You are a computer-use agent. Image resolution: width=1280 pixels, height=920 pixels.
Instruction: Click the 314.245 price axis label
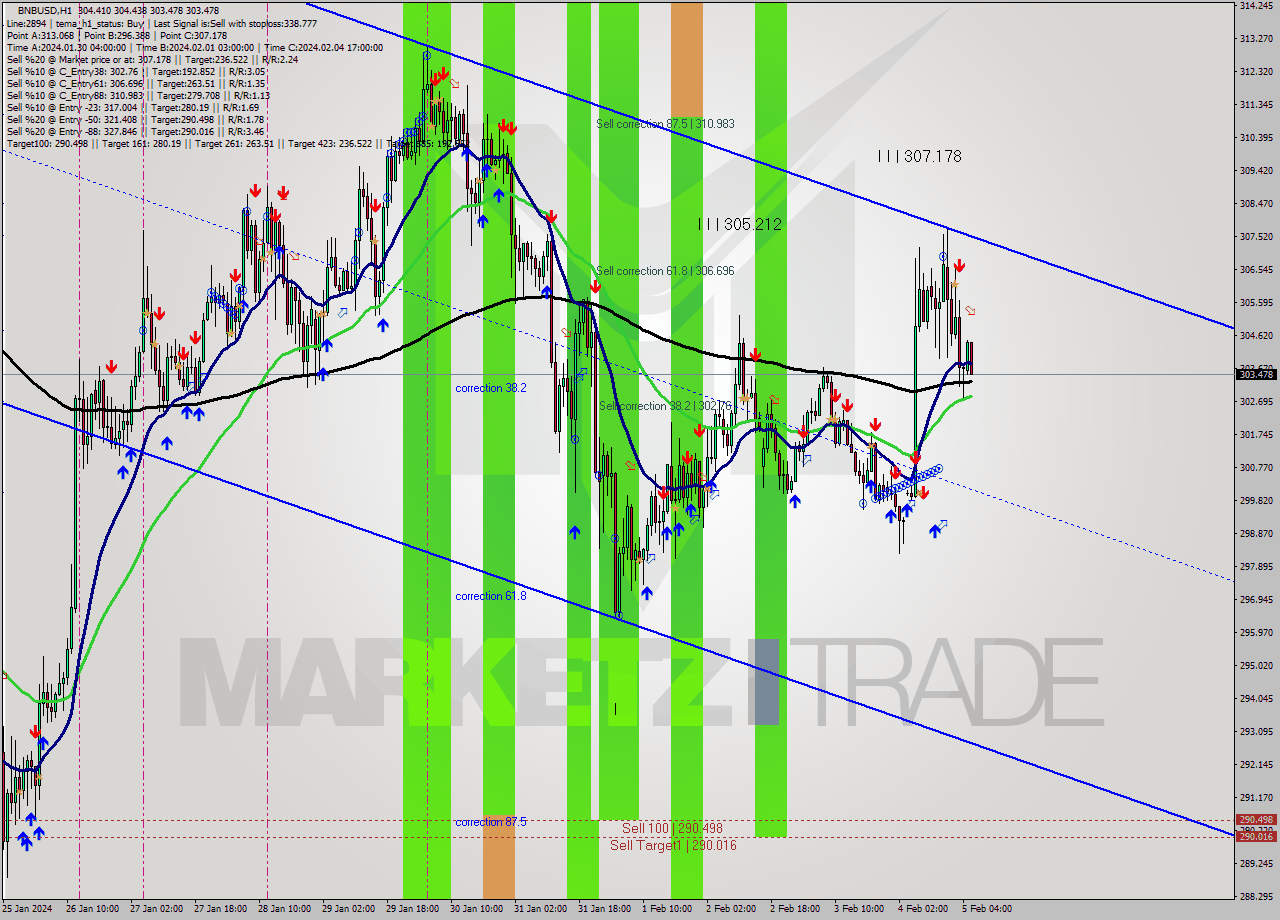1256,6
